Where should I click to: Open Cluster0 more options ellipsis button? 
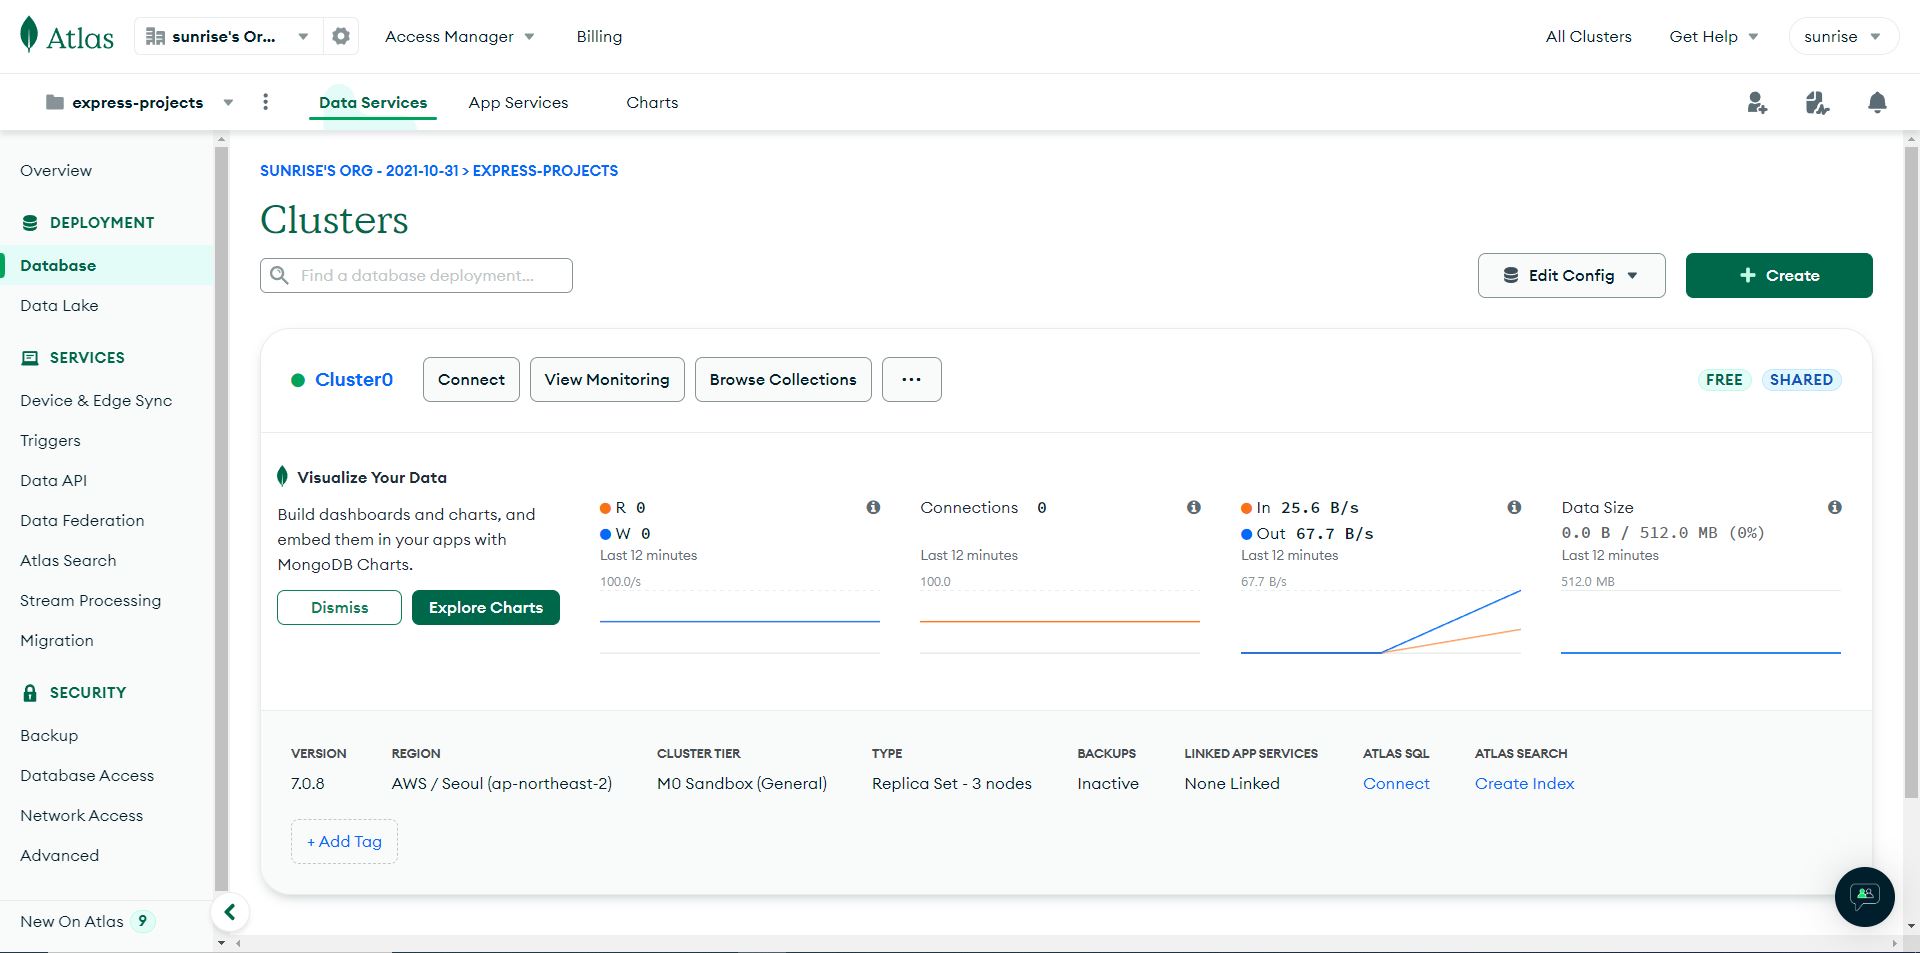pos(911,379)
